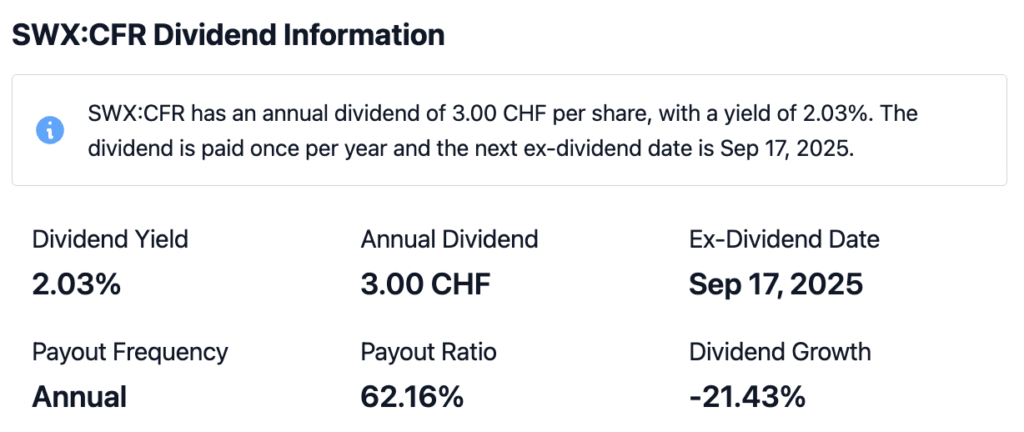Select the -21.43% dividend growth value
Viewport: 1024px width, 432px height.
747,397
